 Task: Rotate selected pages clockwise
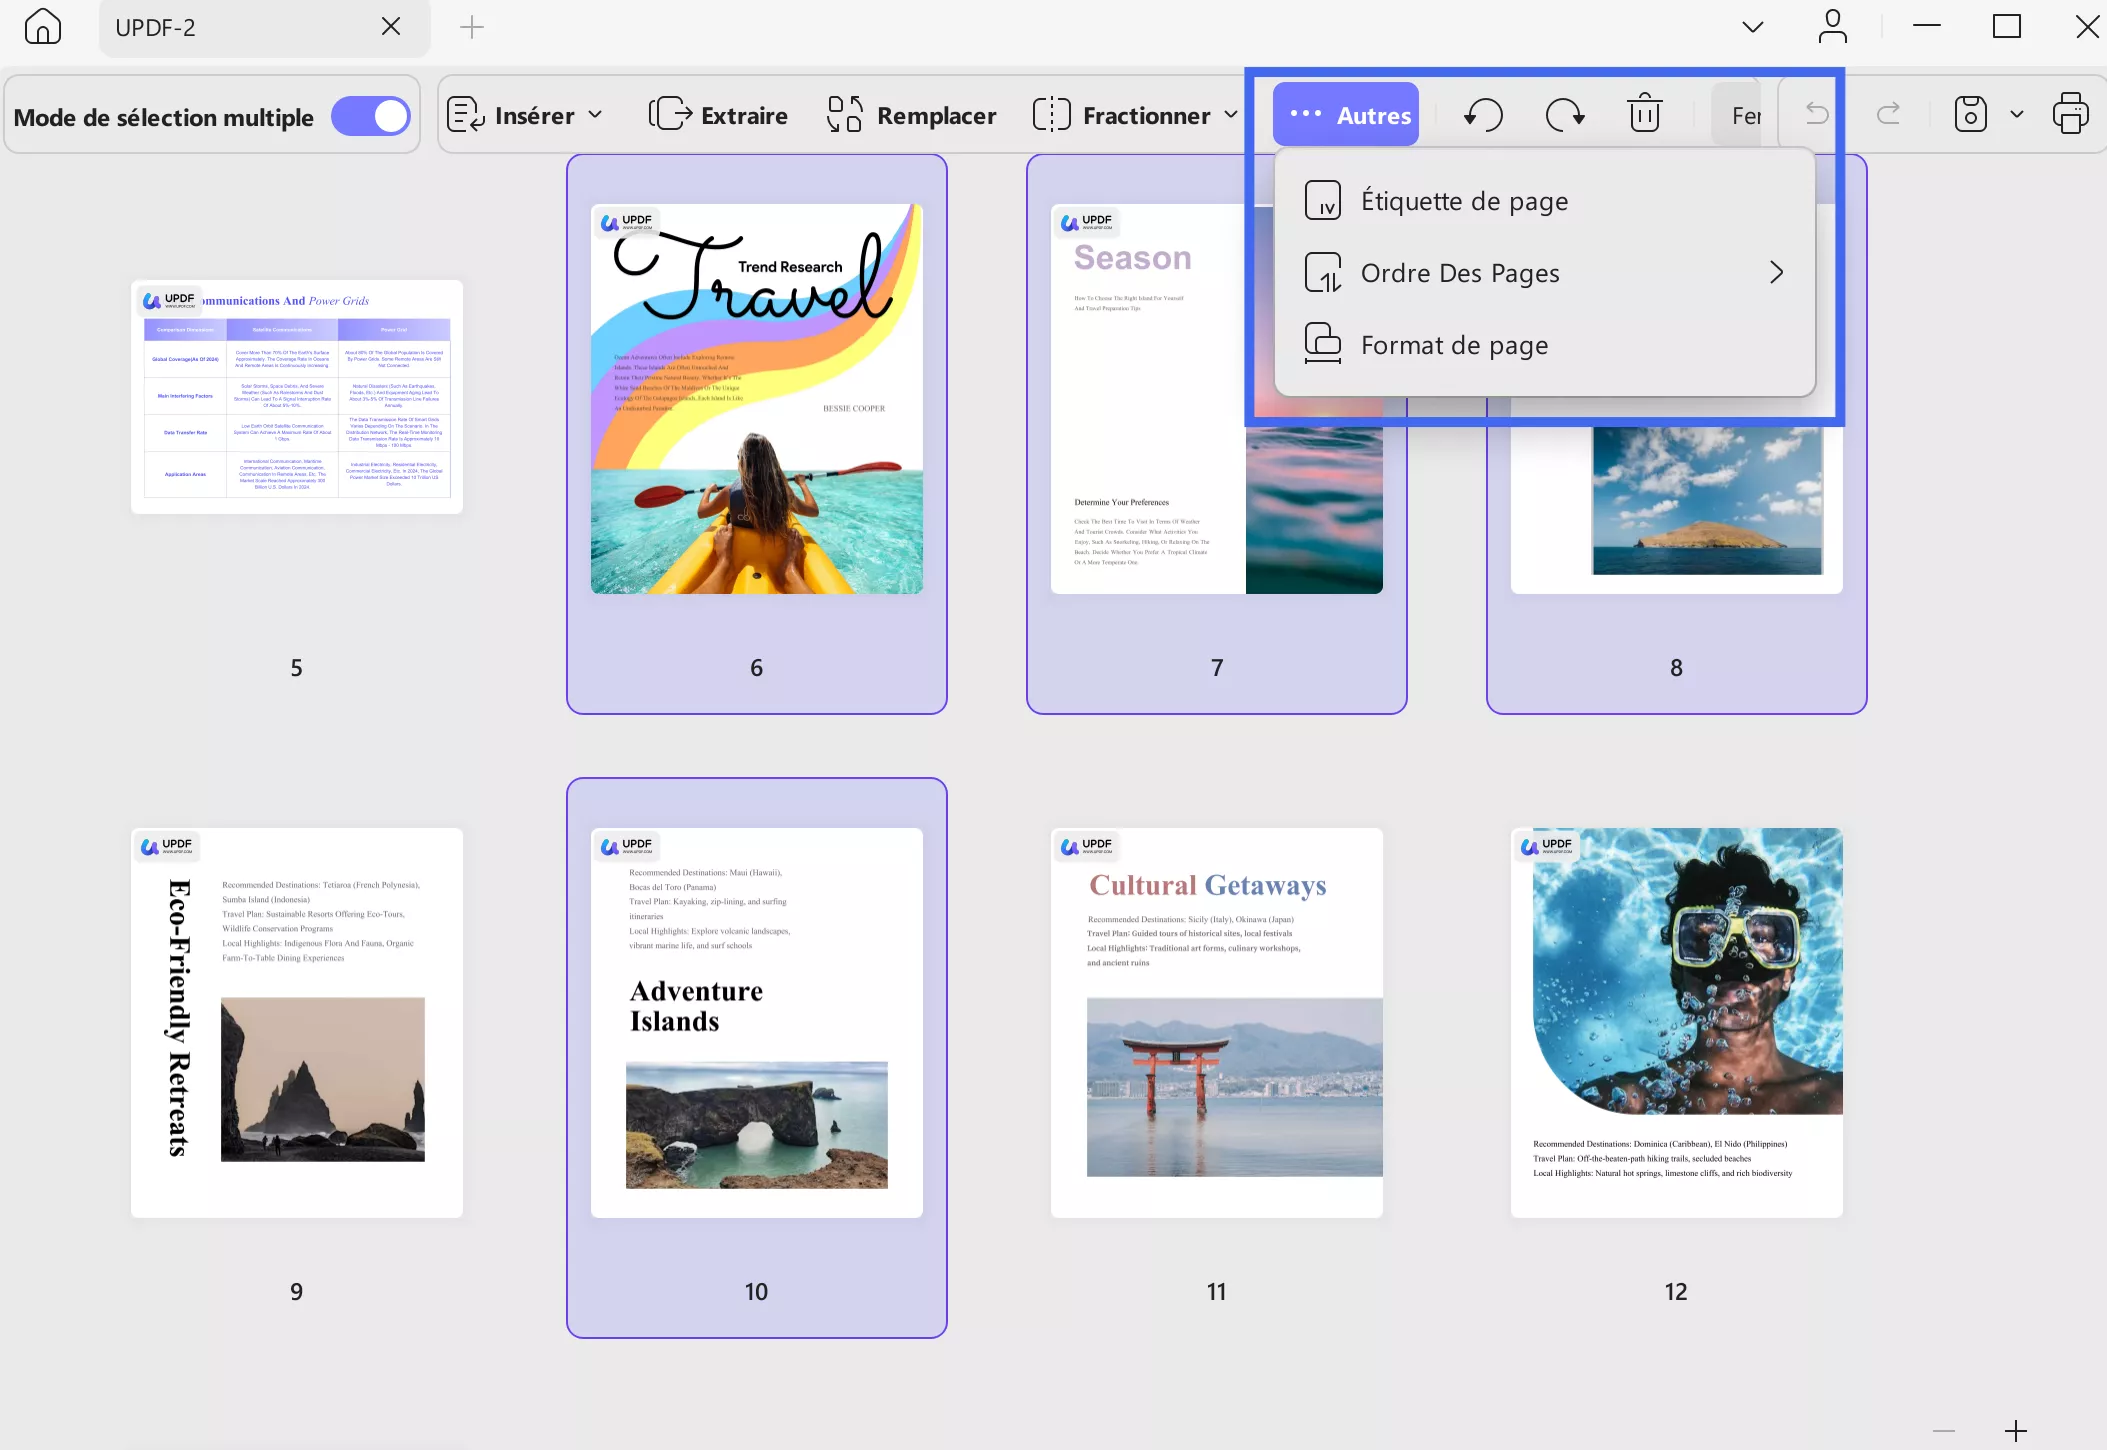tap(1564, 115)
